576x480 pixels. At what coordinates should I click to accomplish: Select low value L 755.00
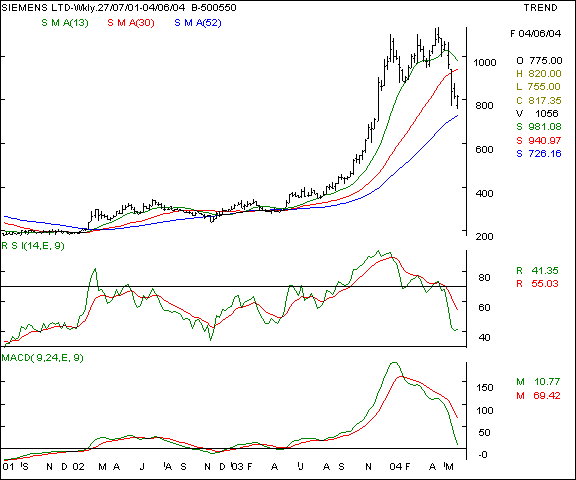539,87
